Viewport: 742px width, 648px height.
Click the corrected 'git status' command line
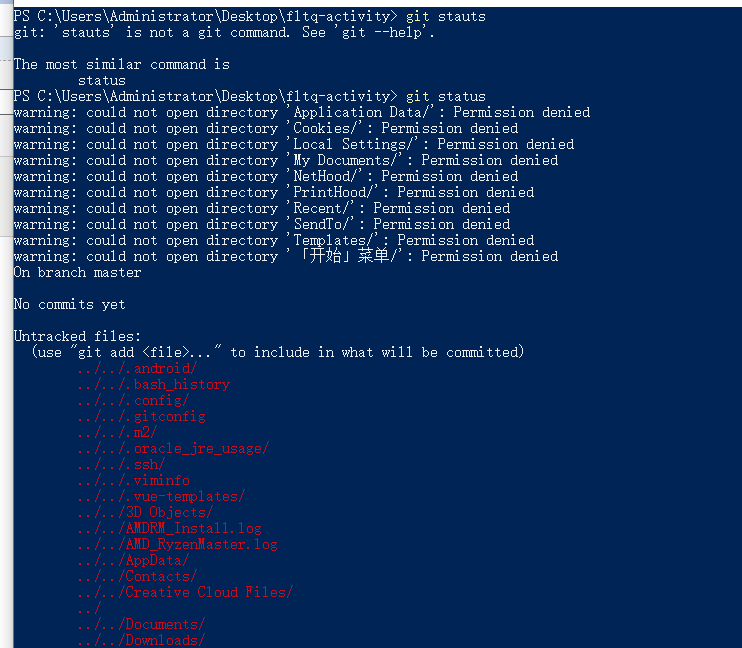[x=446, y=97]
